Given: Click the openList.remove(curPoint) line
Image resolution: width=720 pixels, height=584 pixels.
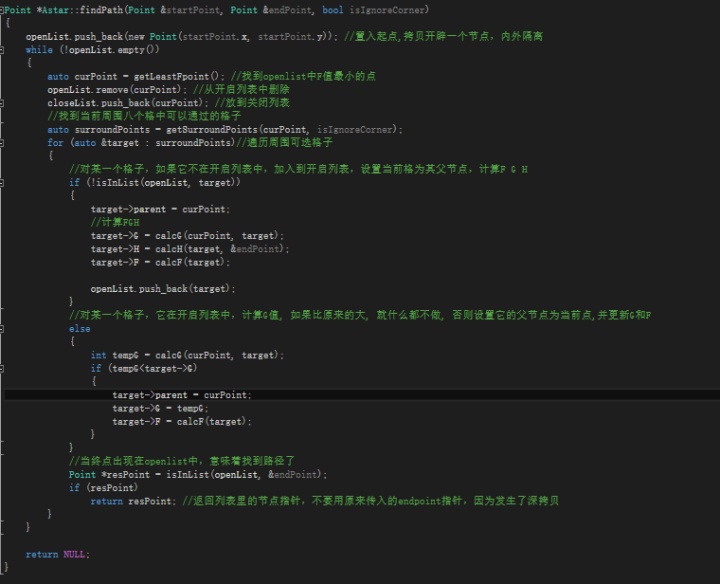Looking at the screenshot, I should [x=117, y=90].
